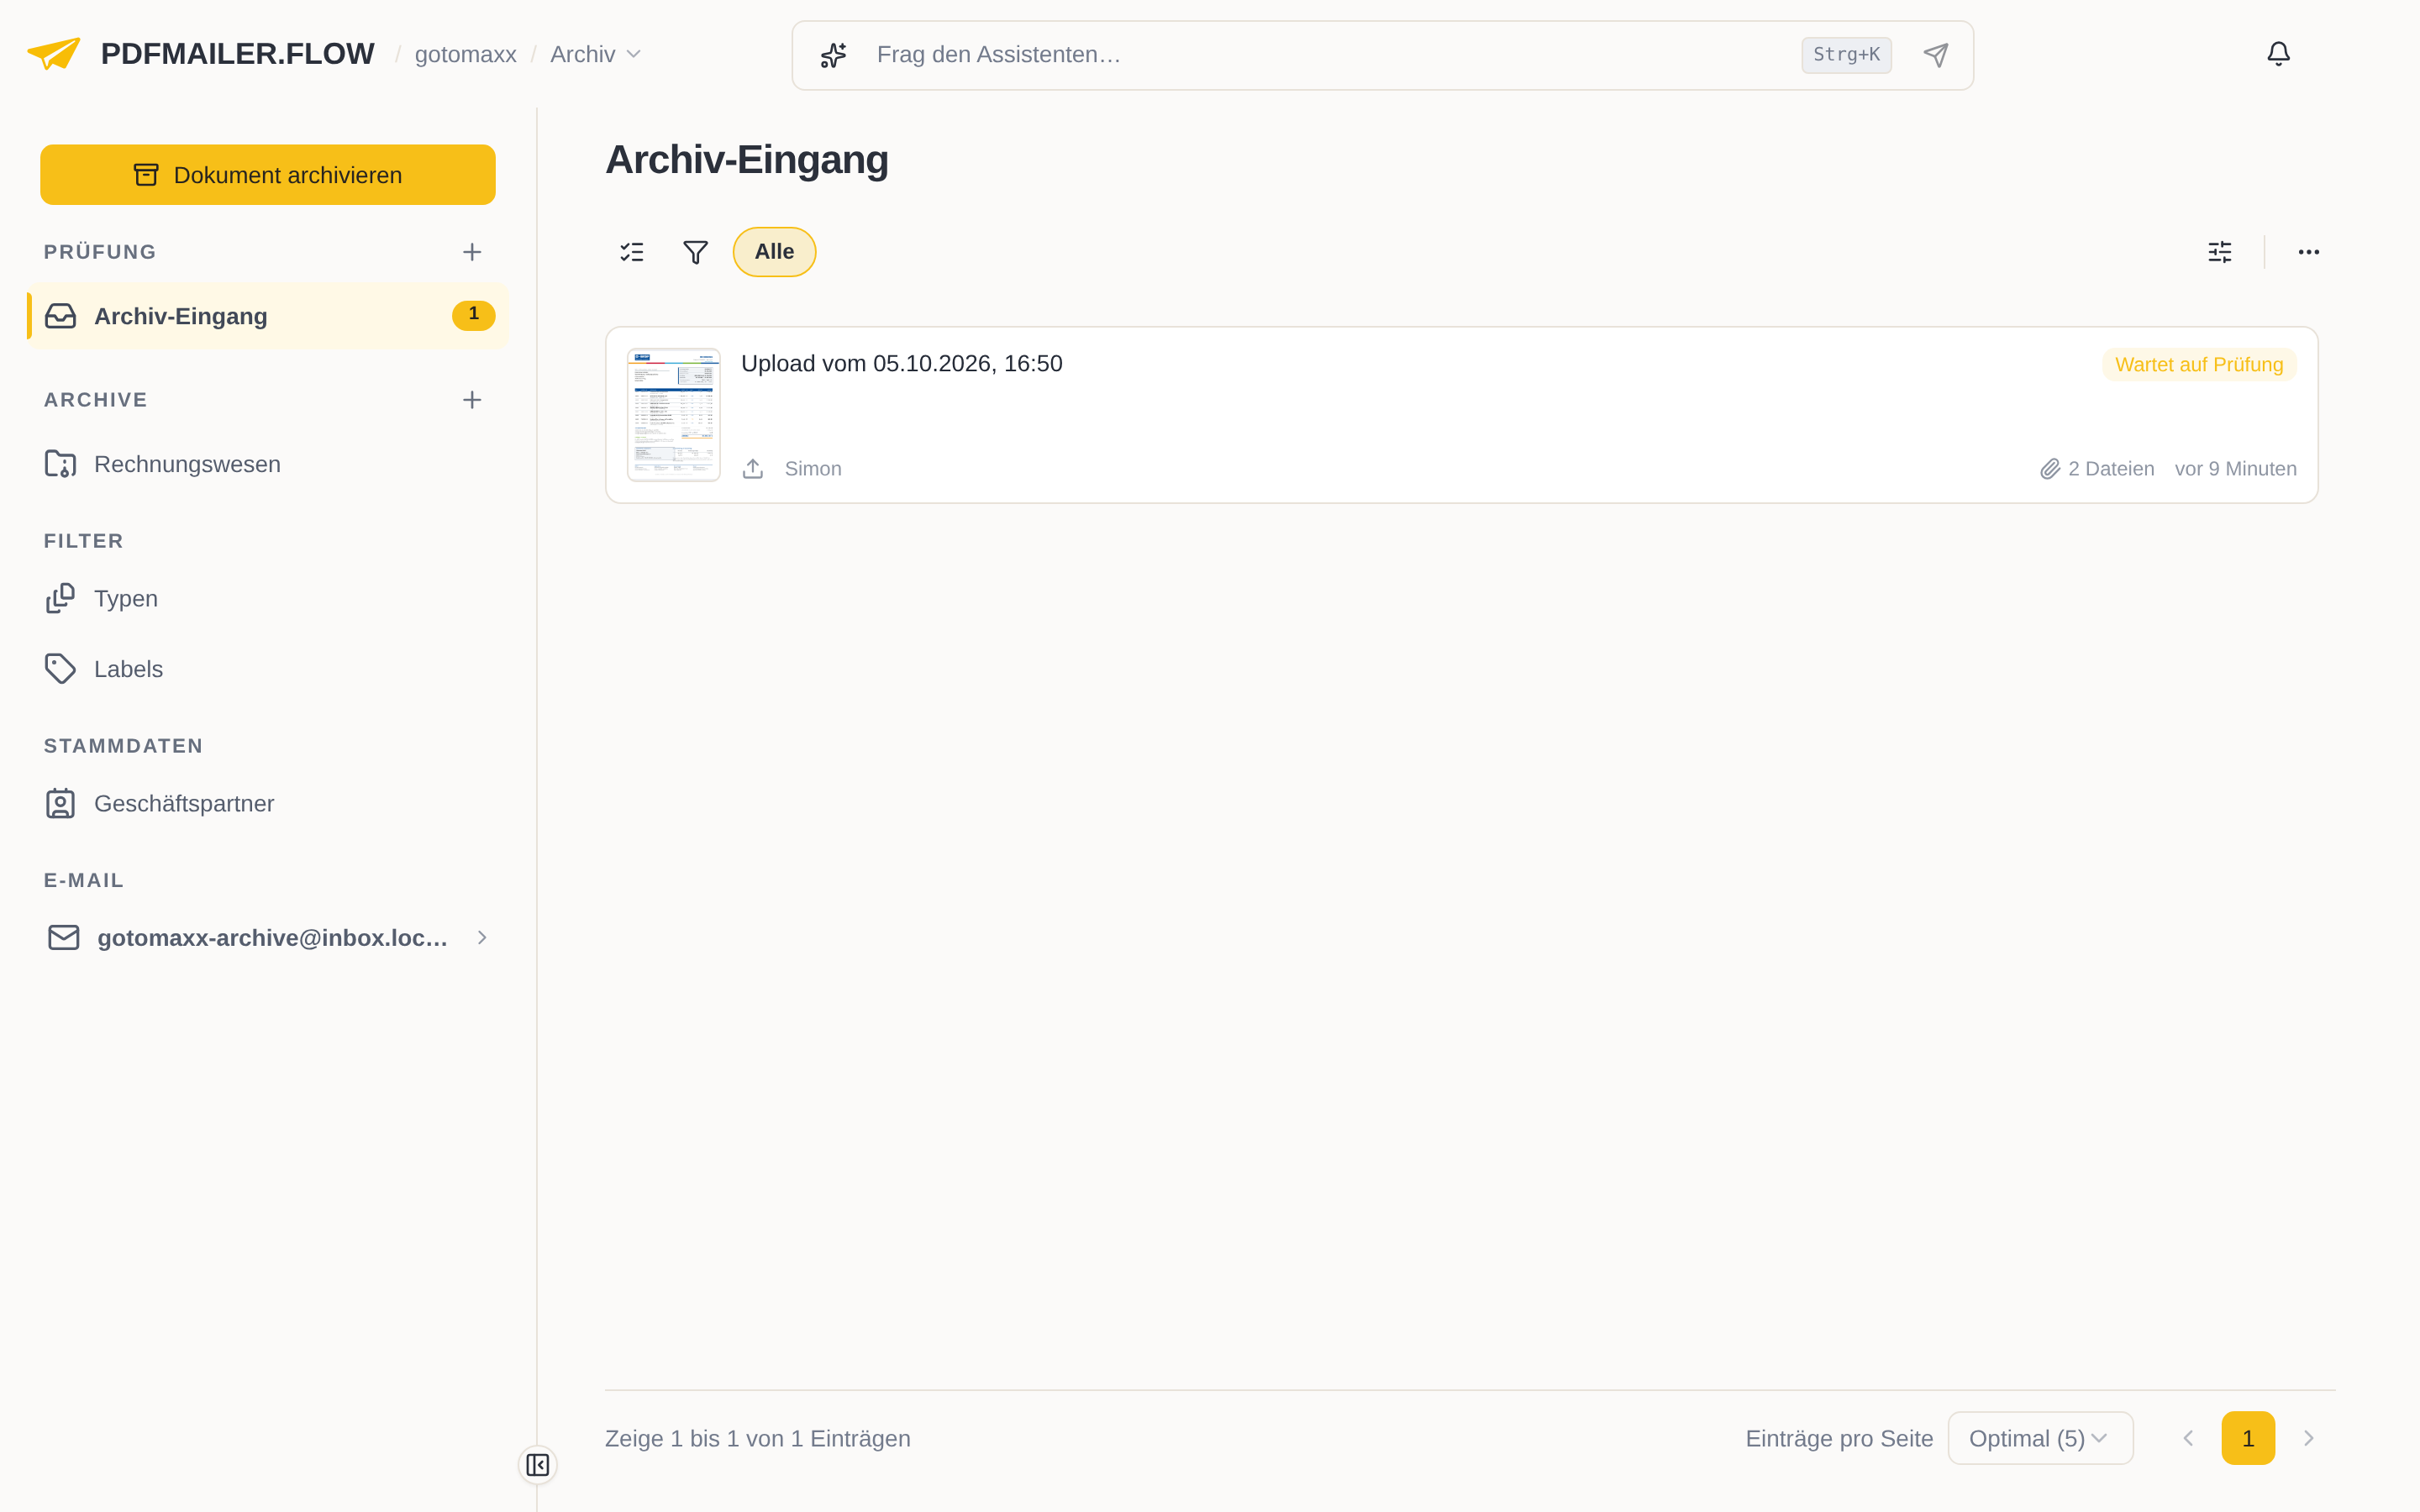Expand the Archiv breadcrumb dropdown

(x=595, y=54)
